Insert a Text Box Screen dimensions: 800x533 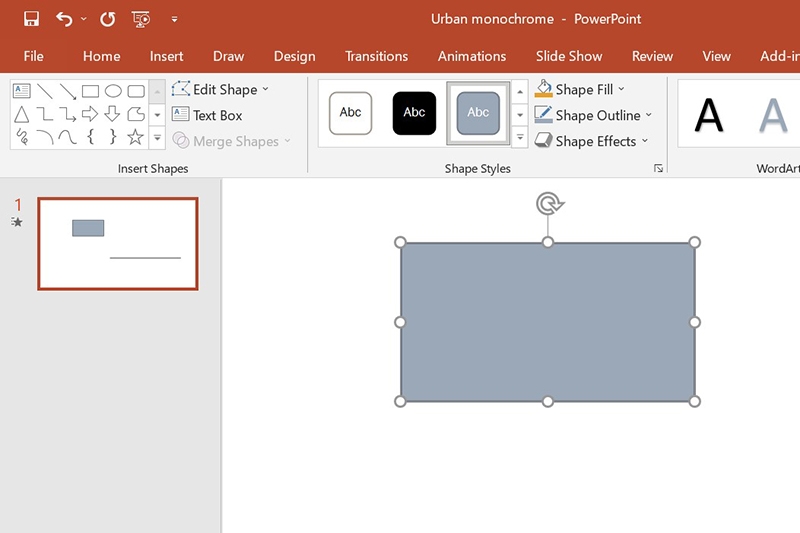point(207,115)
